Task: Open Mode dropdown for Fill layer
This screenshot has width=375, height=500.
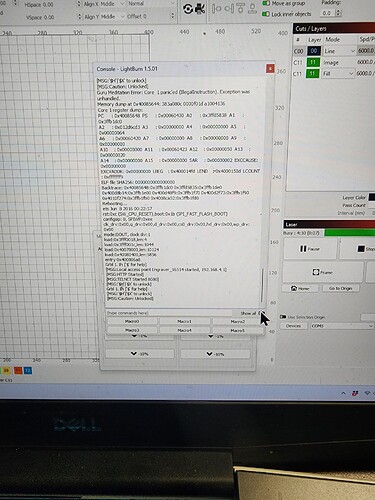Action: point(338,74)
